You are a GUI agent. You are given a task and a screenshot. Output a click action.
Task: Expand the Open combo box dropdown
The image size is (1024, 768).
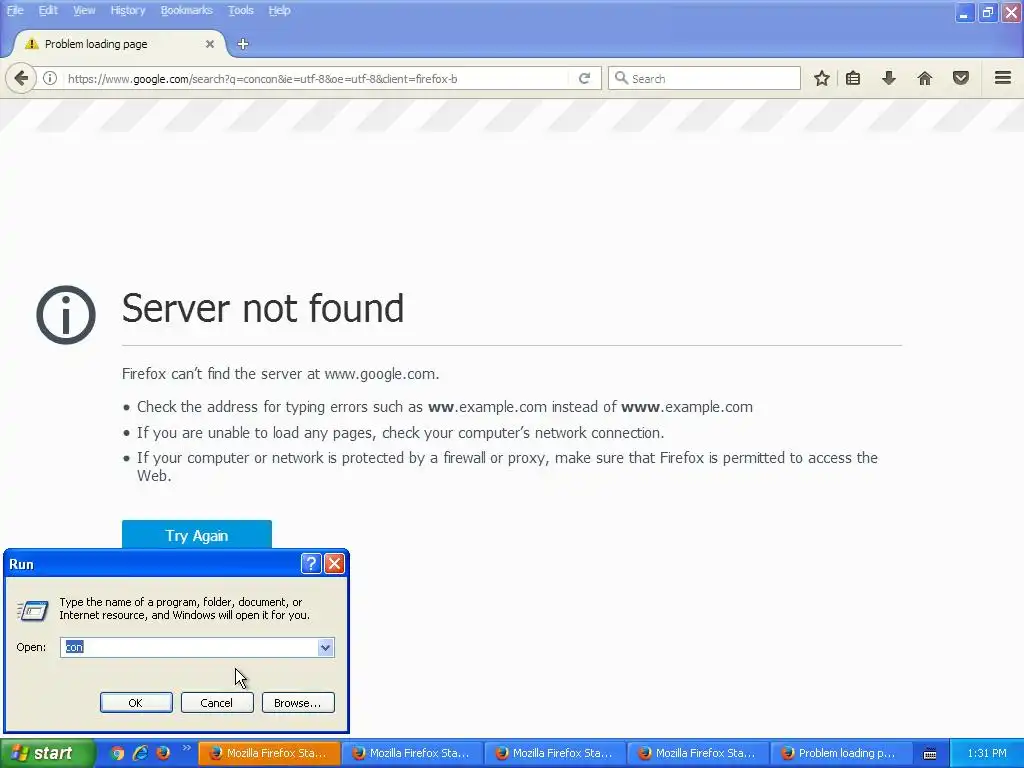(x=325, y=647)
